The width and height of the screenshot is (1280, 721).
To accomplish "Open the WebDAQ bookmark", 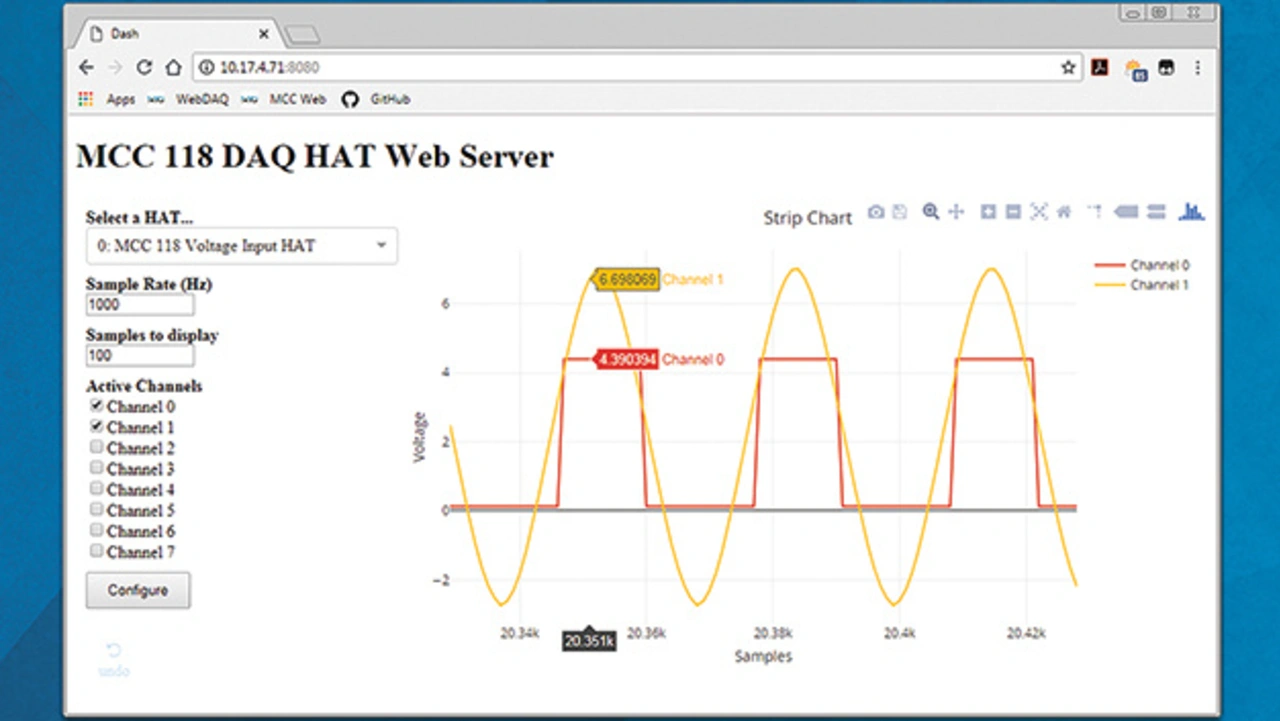I will point(189,99).
